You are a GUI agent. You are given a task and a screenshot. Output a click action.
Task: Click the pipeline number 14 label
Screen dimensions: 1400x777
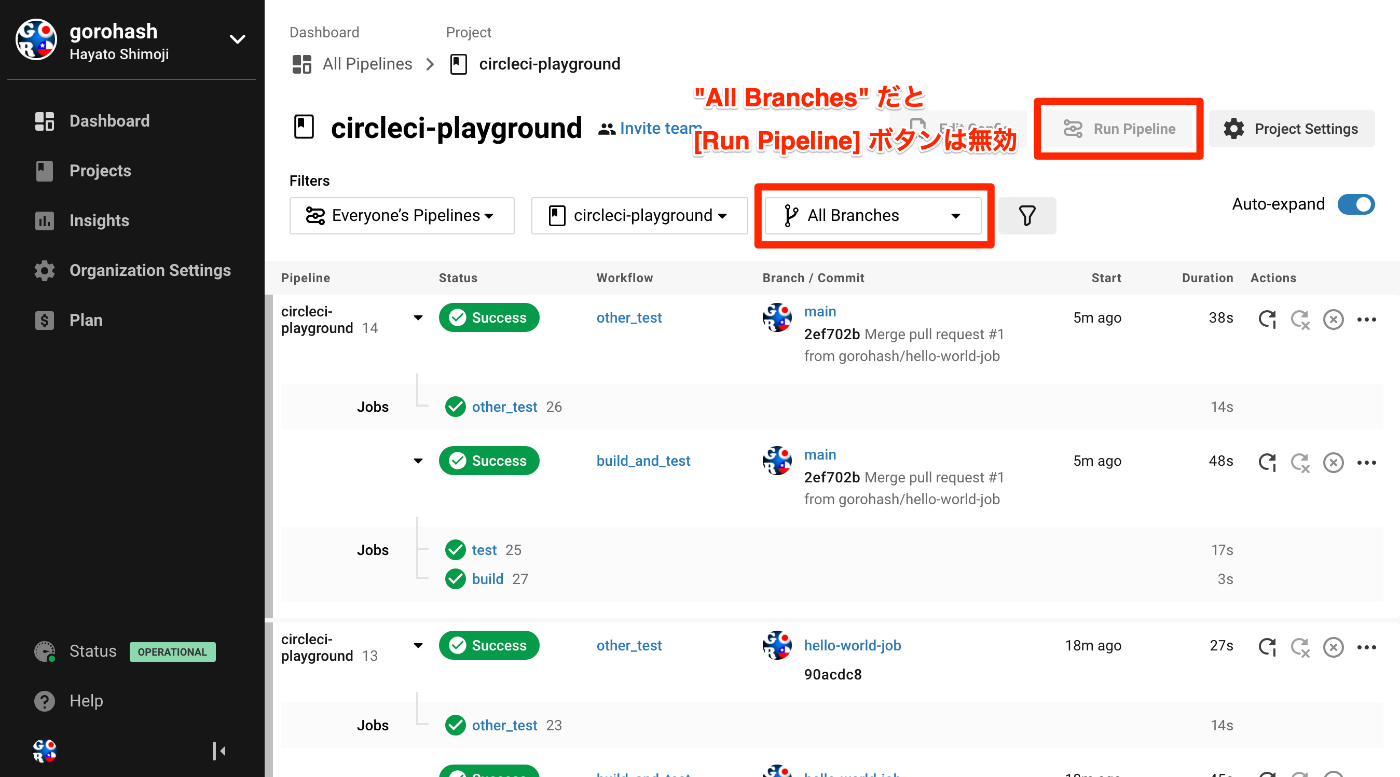click(x=370, y=328)
